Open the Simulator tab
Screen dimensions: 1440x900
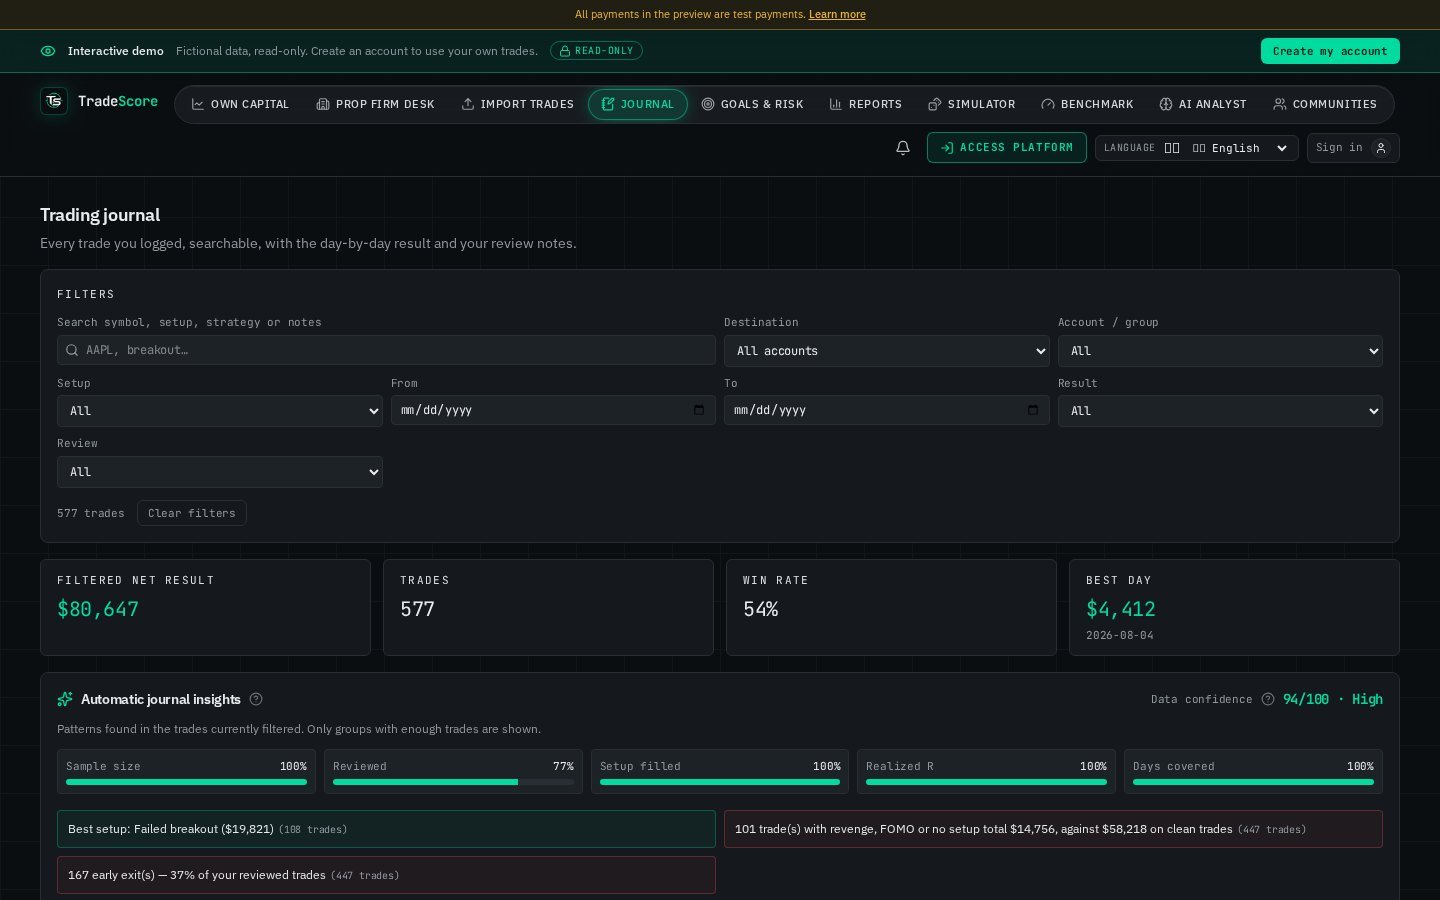pyautogui.click(x=971, y=104)
